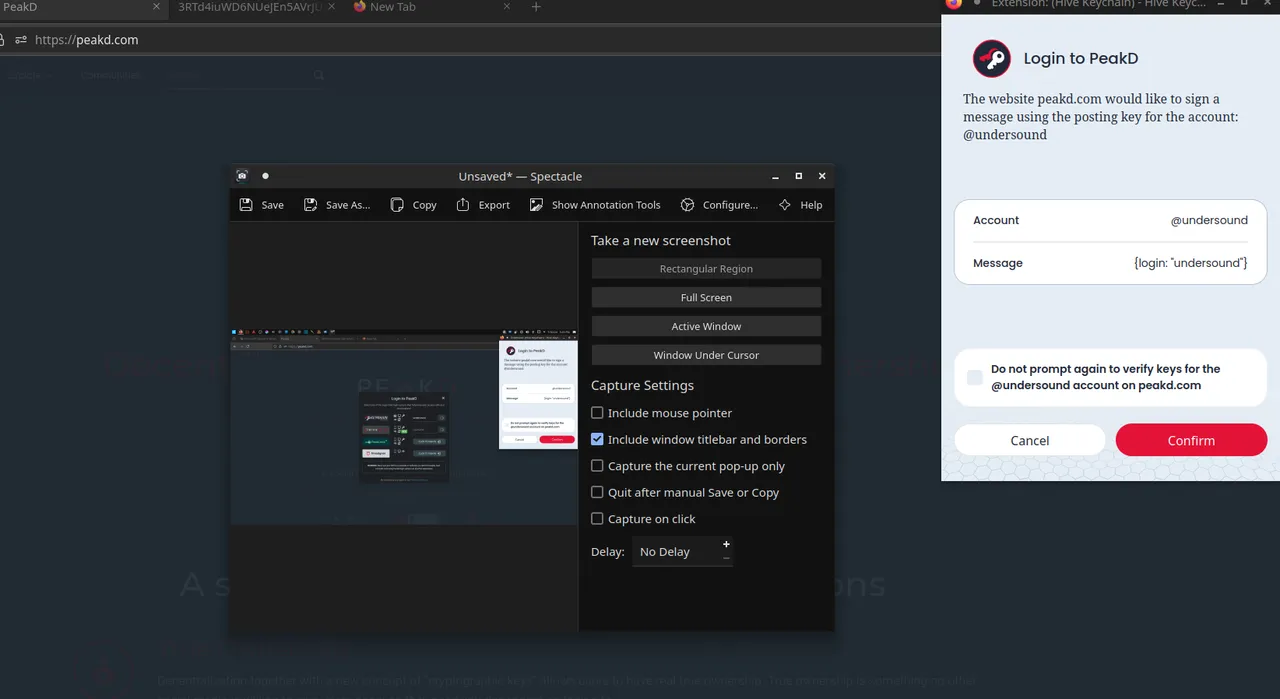Close the New Tab browser tab
Screen dimensions: 1280x699
click(x=506, y=7)
